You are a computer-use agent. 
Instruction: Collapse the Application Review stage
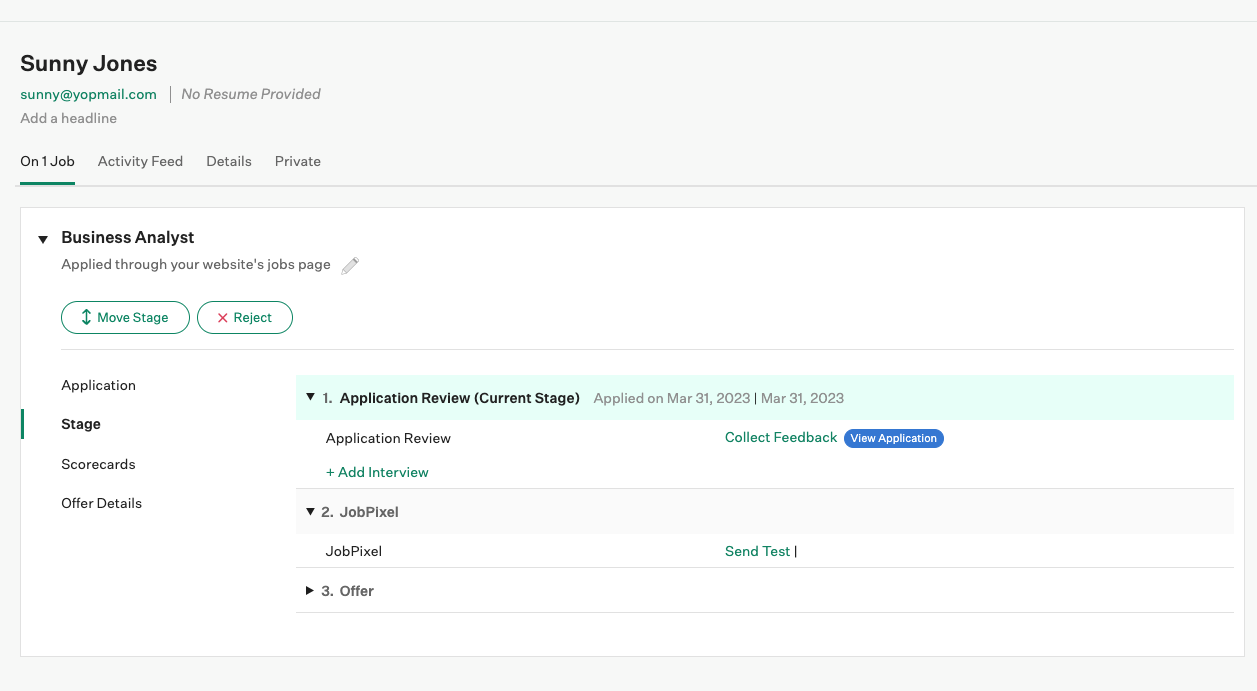[x=310, y=397]
